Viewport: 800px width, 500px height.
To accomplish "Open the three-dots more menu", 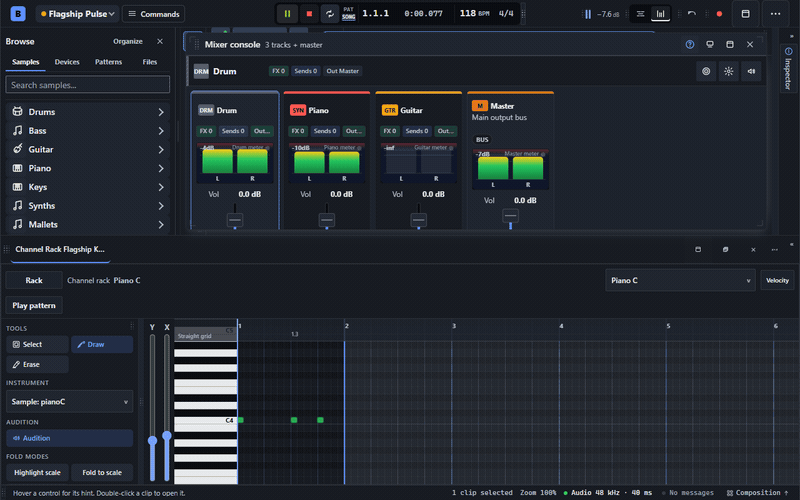I will (775, 14).
